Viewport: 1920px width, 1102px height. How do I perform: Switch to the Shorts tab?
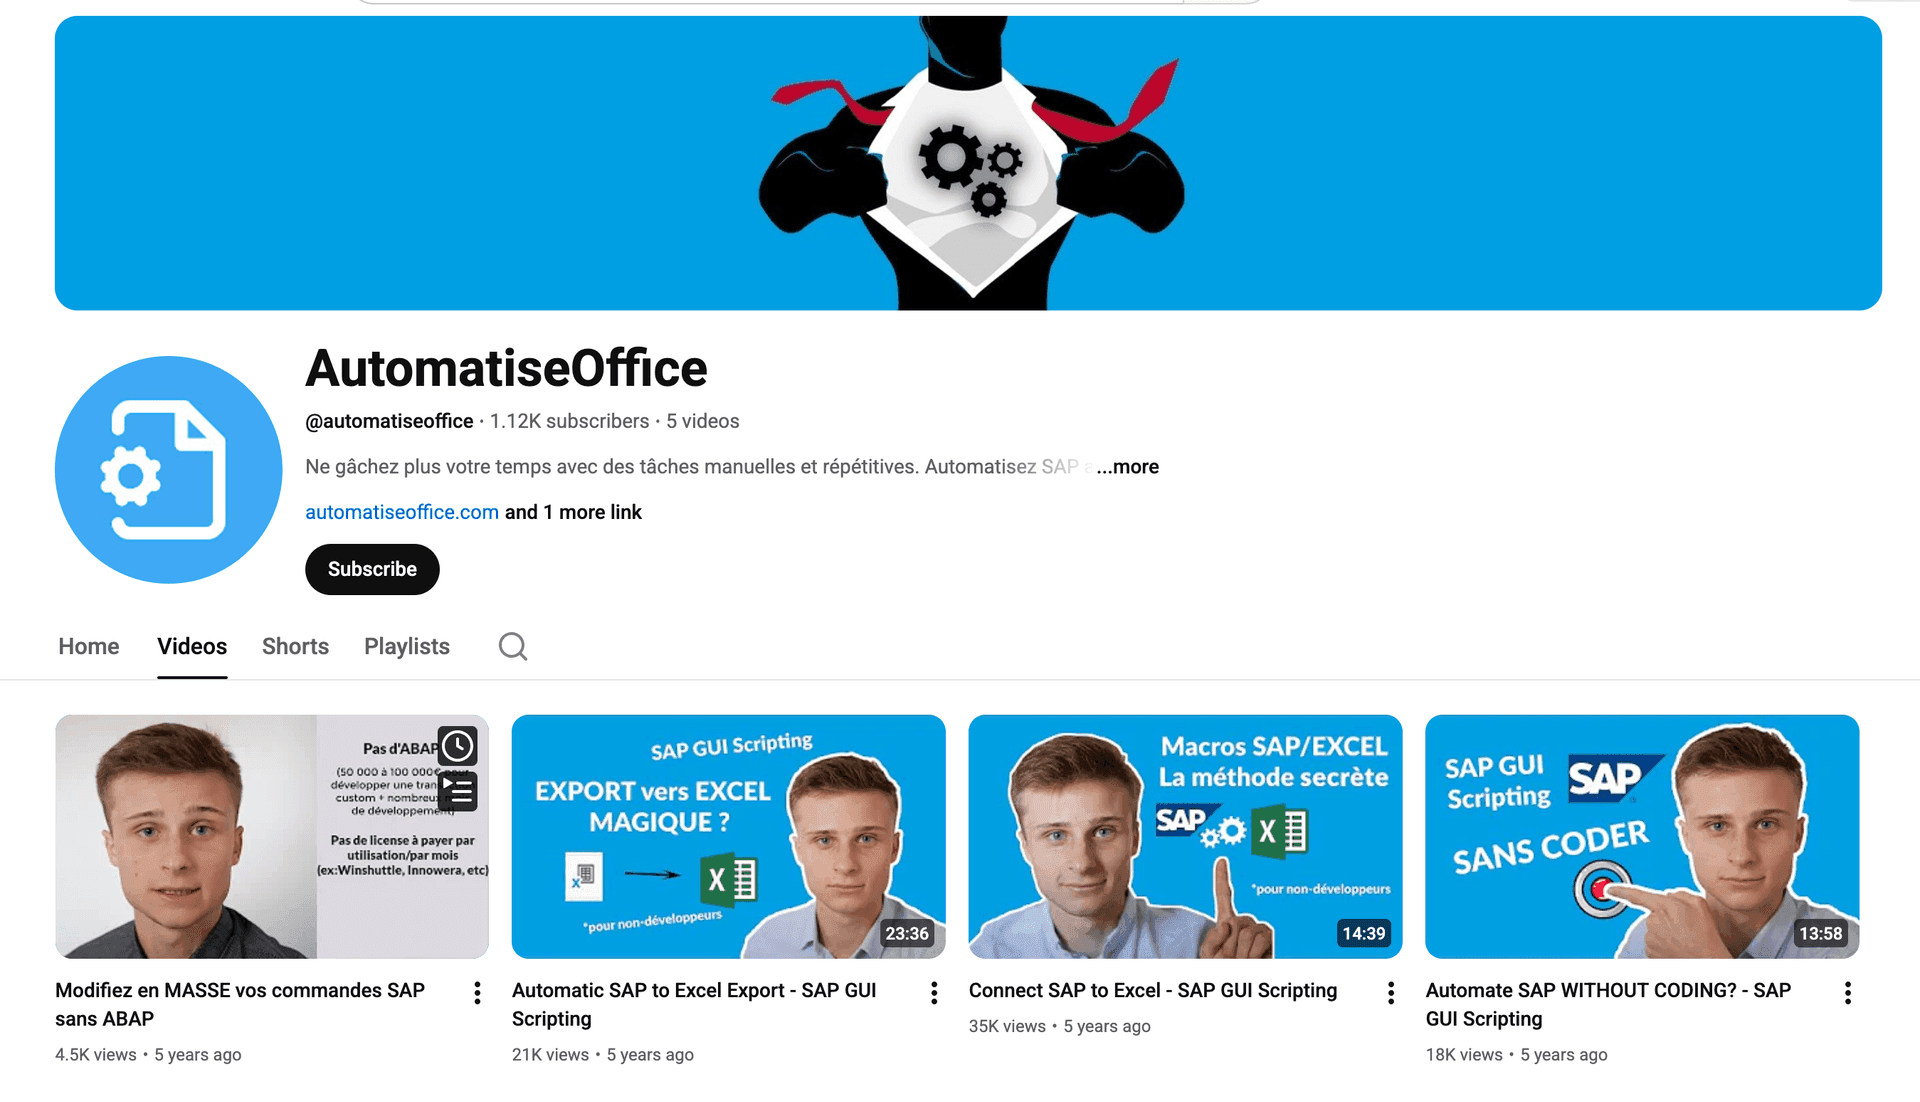[x=295, y=647]
